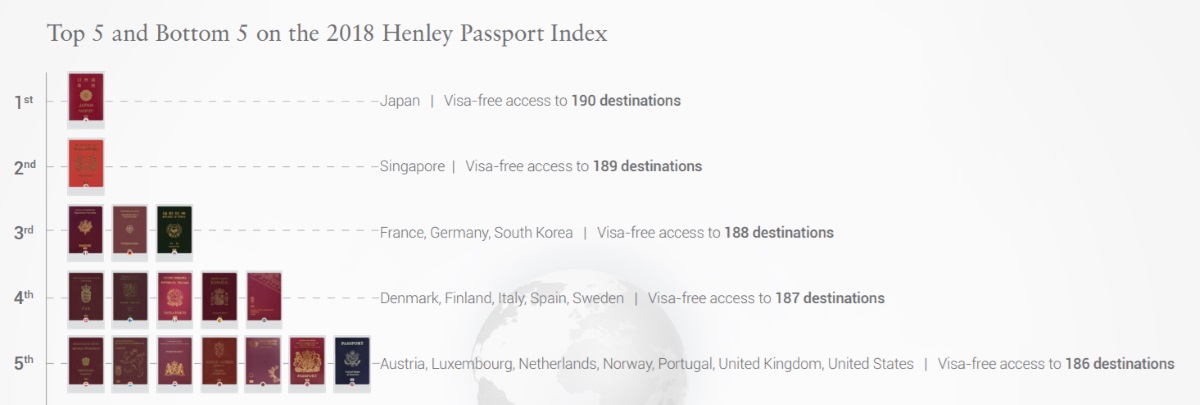1200x405 pixels.
Task: Select the Austria passport in 5th row
Action: click(85, 362)
